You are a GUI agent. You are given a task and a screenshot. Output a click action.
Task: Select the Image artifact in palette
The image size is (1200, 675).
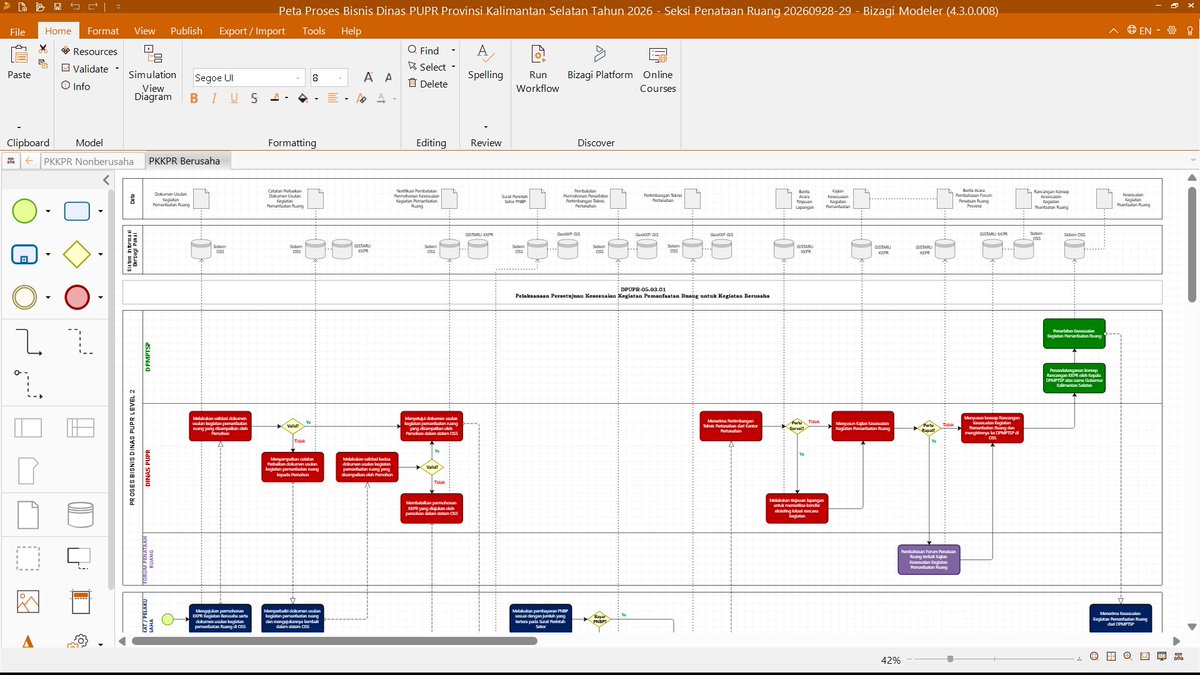coord(28,601)
